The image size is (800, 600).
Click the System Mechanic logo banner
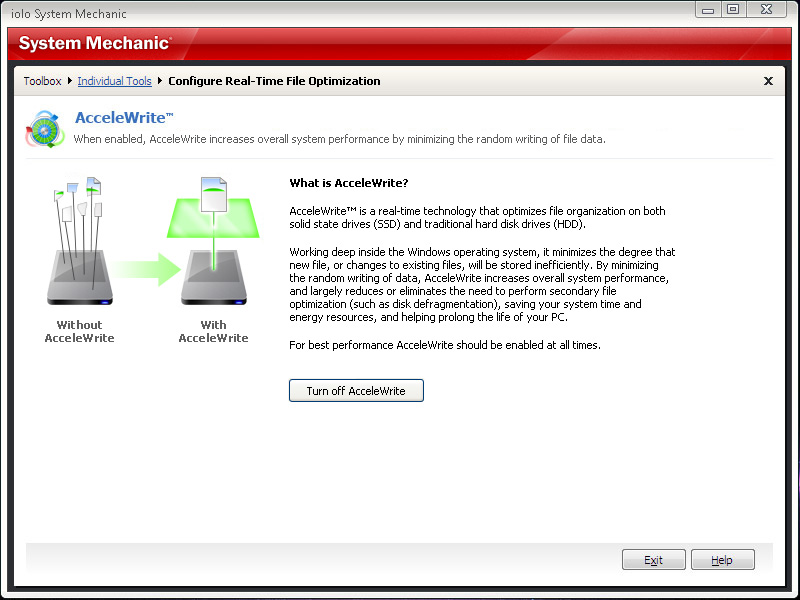click(x=94, y=43)
